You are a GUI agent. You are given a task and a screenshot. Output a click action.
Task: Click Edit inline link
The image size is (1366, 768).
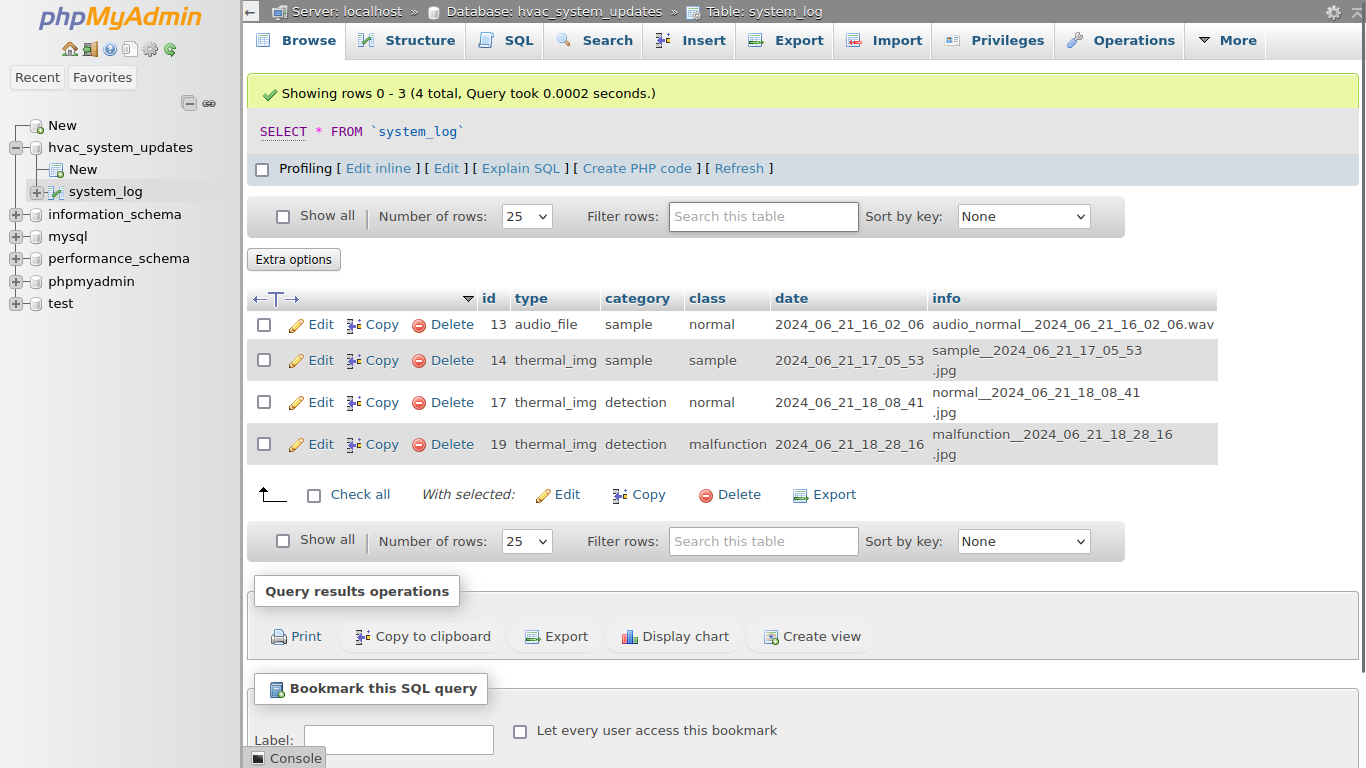click(378, 169)
